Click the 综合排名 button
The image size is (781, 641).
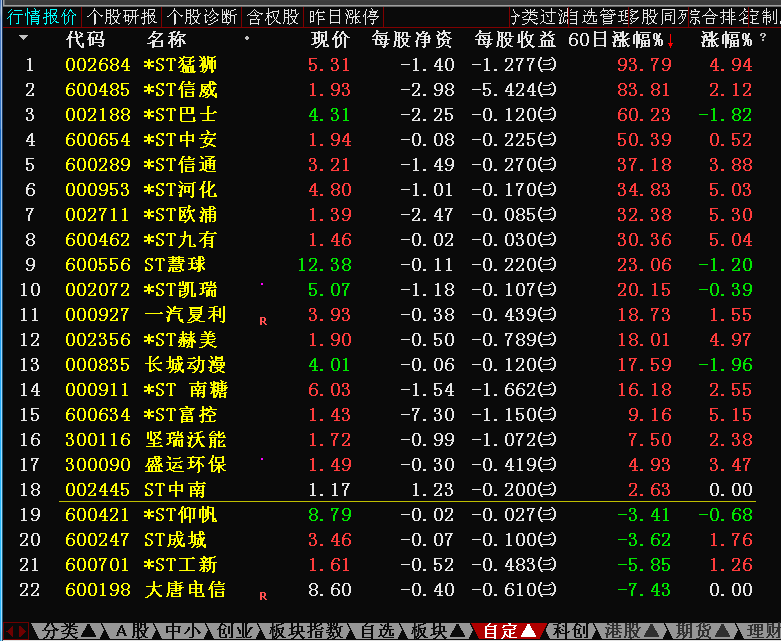pyautogui.click(x=719, y=17)
